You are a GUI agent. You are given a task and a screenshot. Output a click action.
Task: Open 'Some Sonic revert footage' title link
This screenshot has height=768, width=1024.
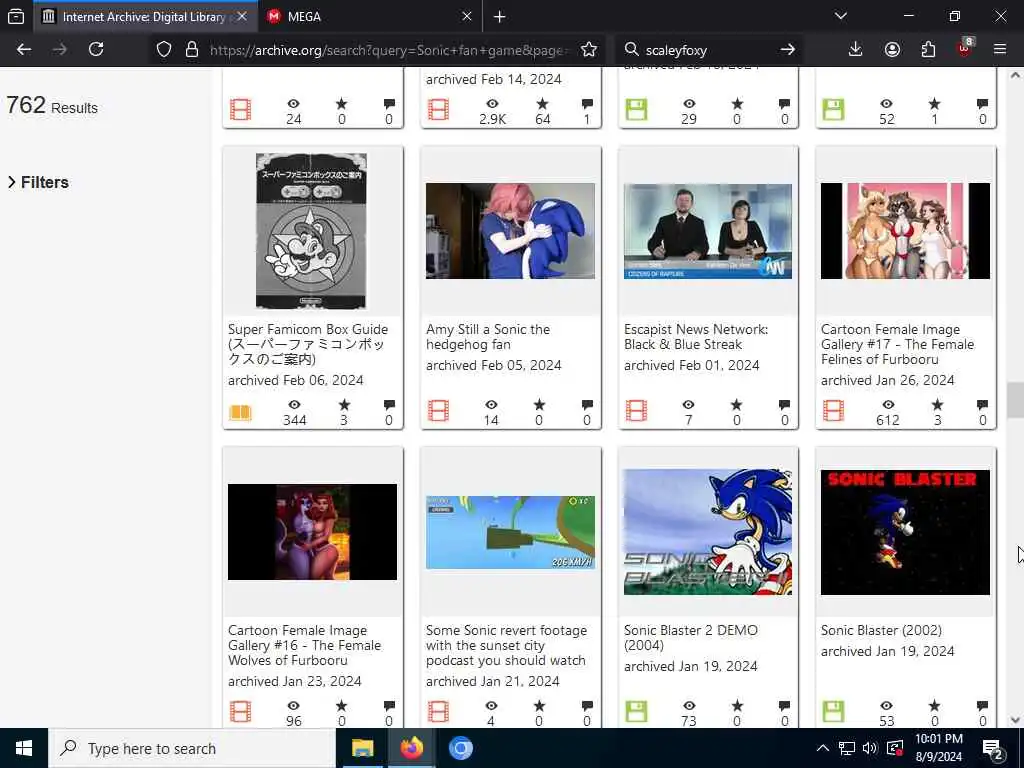[506, 645]
